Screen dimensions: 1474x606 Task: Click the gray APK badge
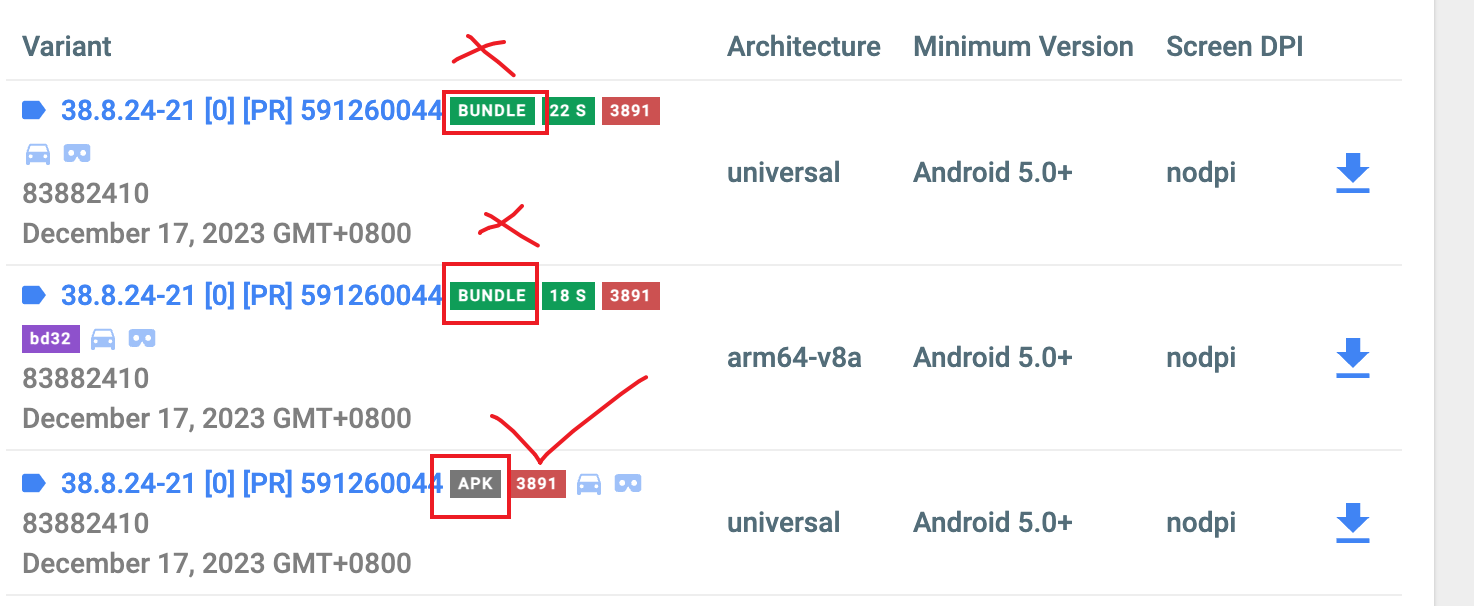coord(475,484)
